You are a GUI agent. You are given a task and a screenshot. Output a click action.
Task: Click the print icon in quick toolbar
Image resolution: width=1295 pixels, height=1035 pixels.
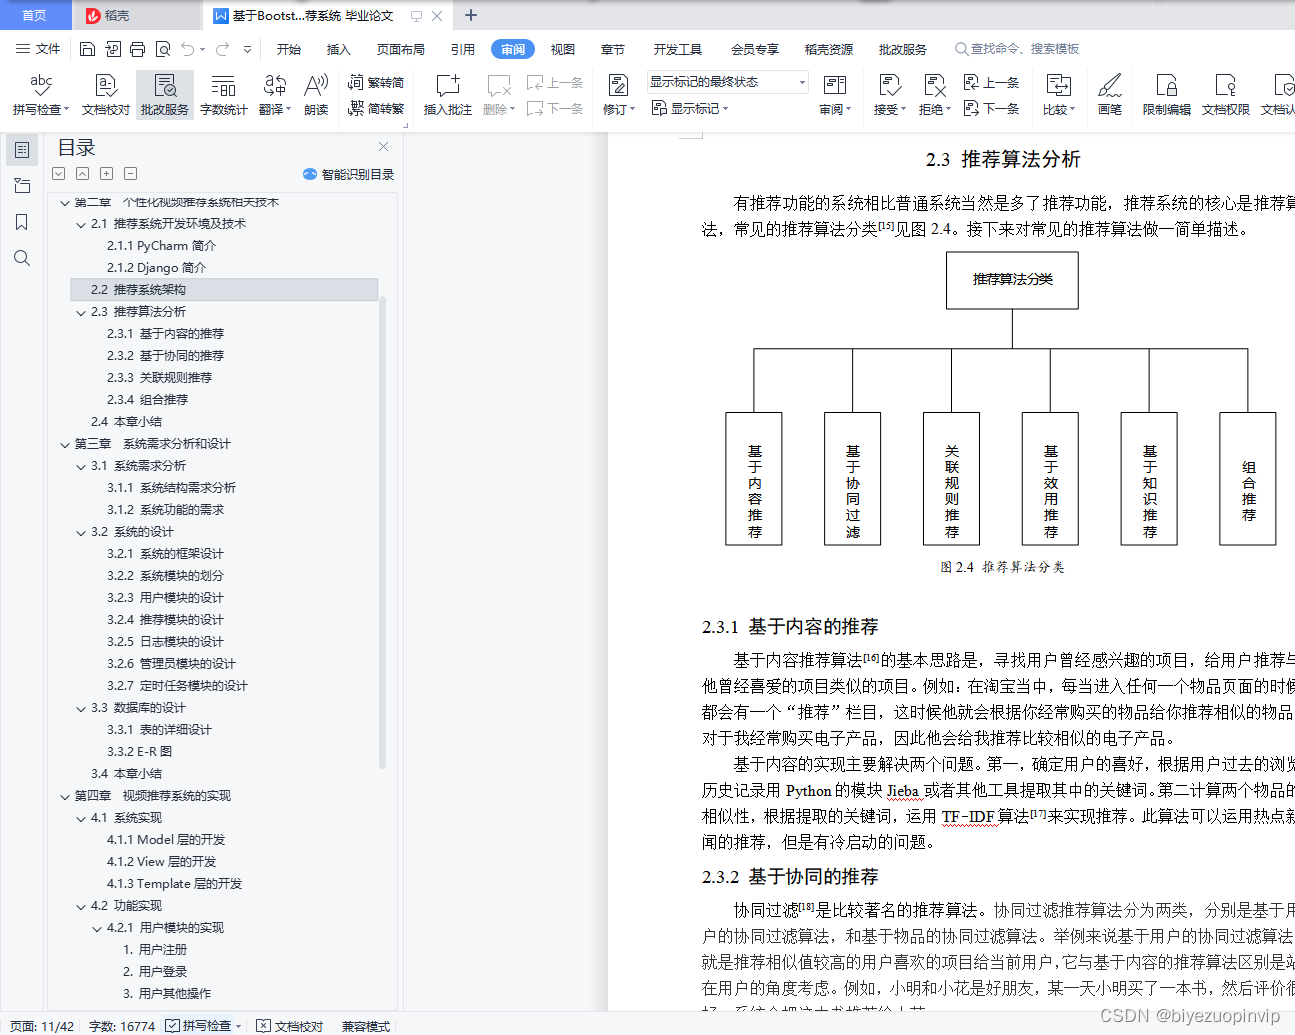138,49
